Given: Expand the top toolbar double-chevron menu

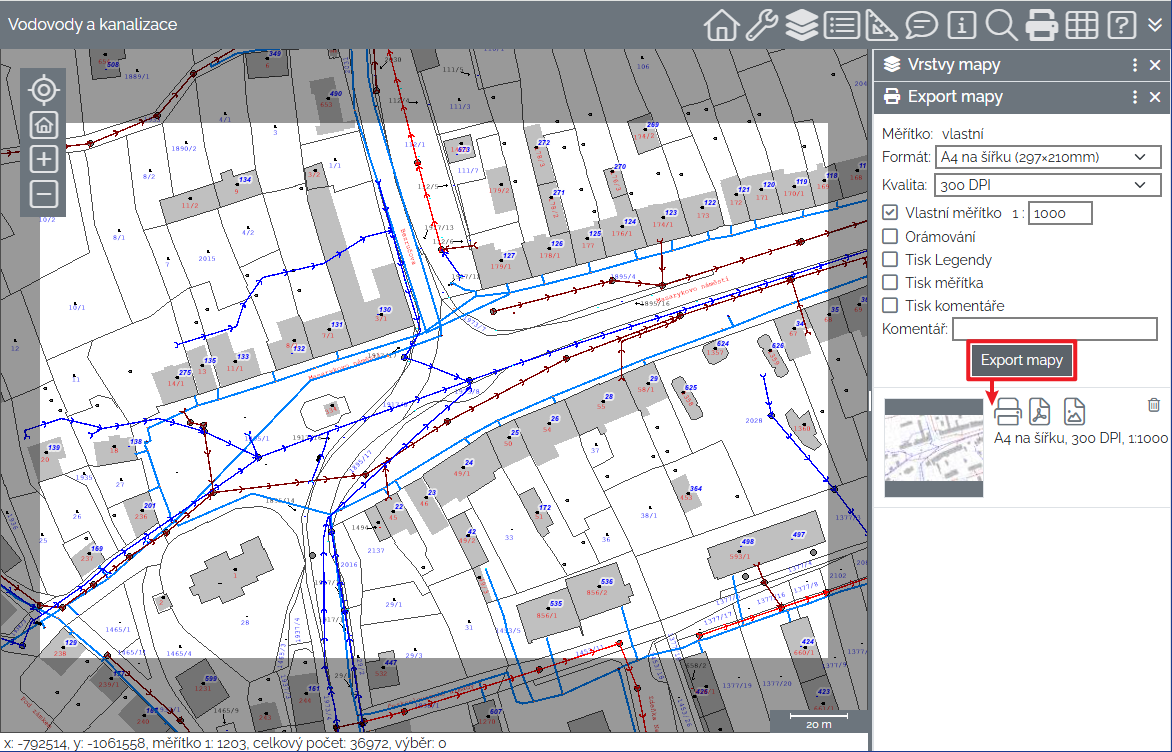Looking at the screenshot, I should coord(1156,24).
